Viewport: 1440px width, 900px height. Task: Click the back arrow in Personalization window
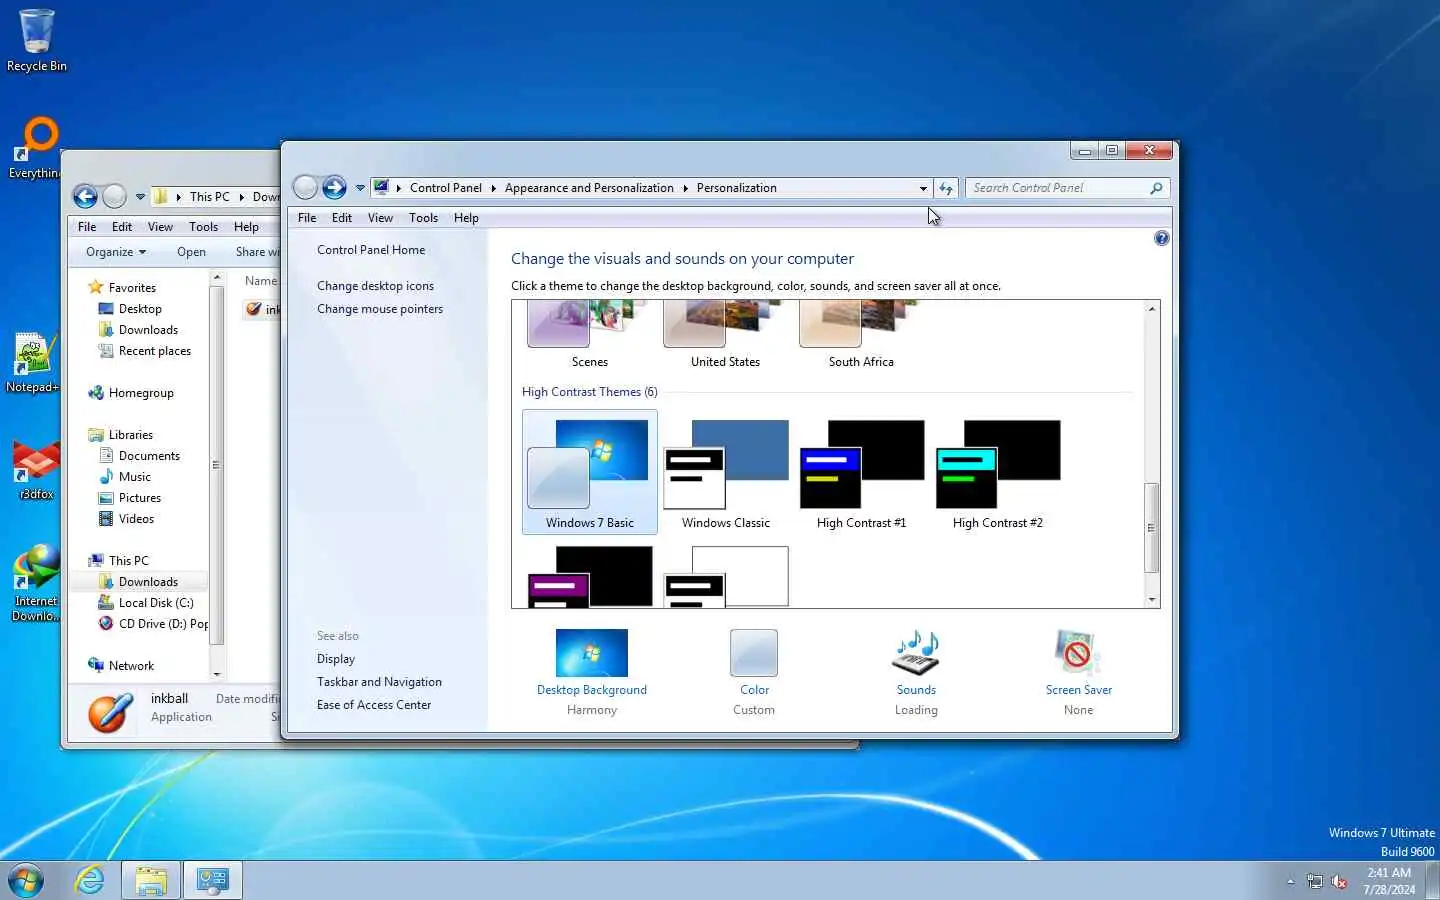tap(306, 187)
